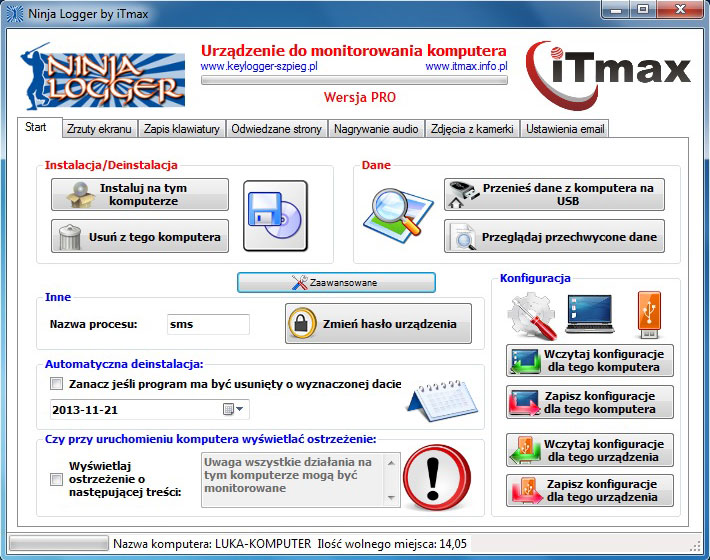710x560 pixels.
Task: Open the Zapis klawiatury tab
Action: click(x=182, y=129)
